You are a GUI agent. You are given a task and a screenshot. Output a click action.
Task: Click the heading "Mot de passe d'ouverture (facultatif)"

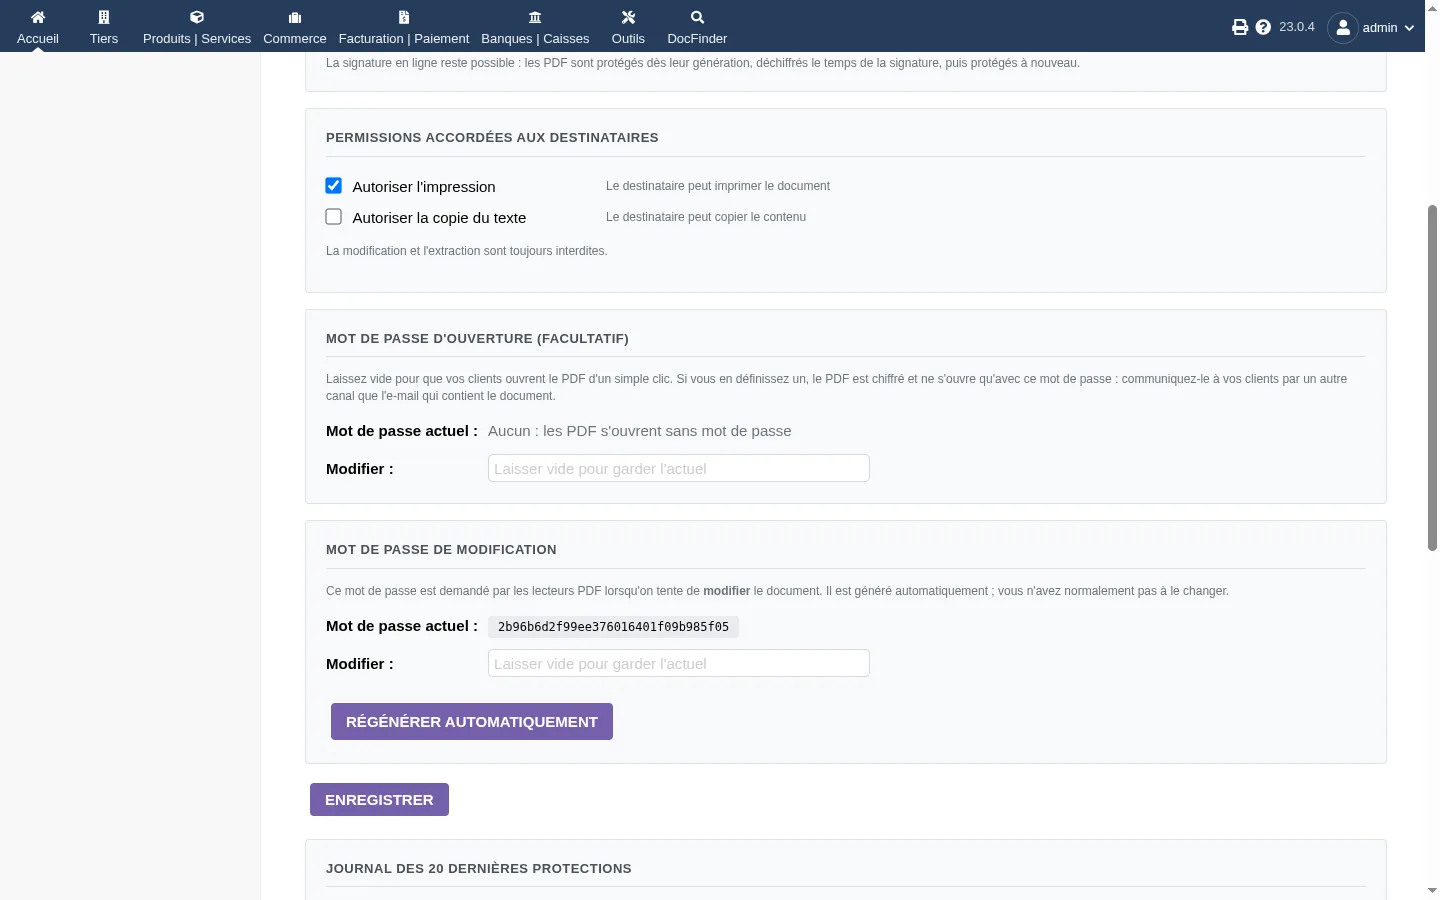(x=477, y=339)
